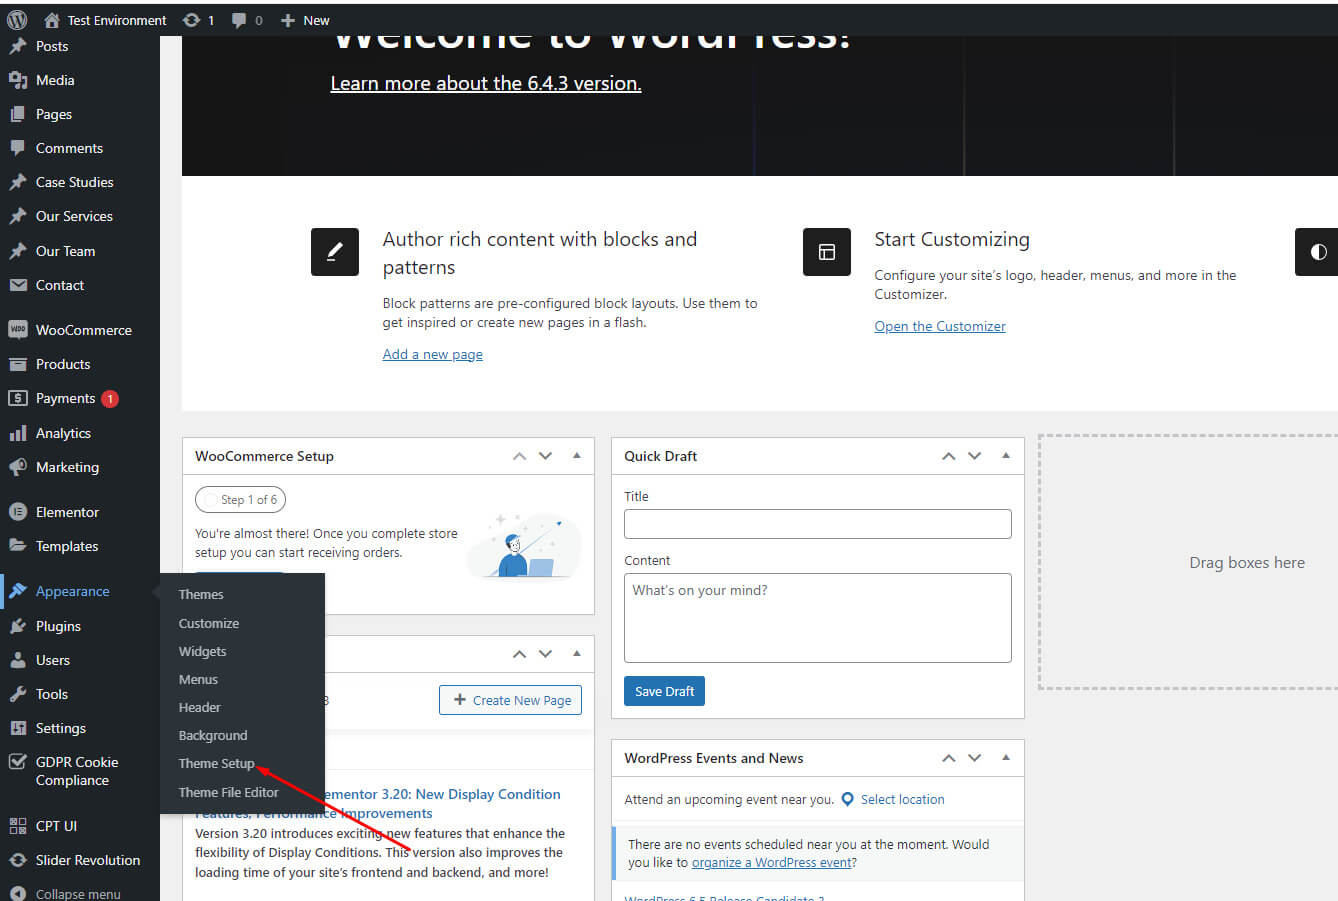This screenshot has width=1338, height=901.
Task: Collapse the admin sidebar menu
Action: [x=80, y=893]
